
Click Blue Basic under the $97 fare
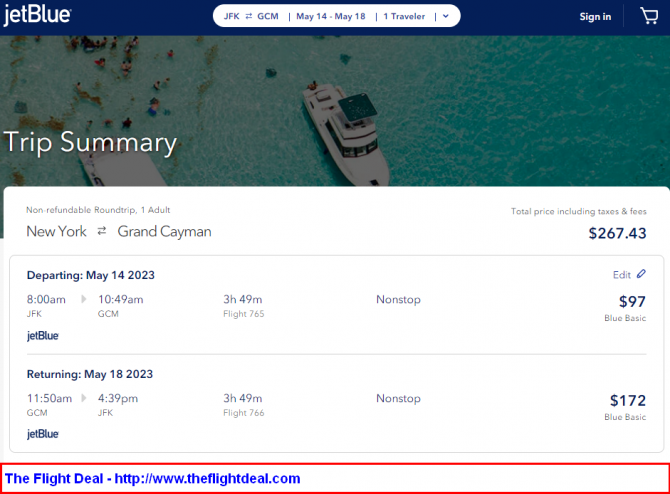point(625,318)
